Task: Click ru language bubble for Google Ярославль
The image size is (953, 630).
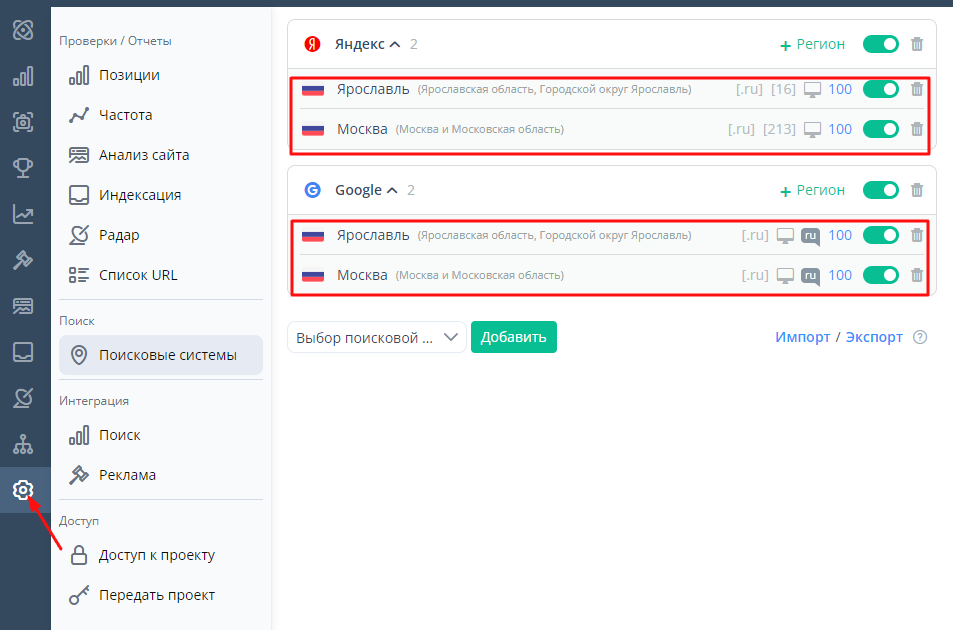Action: [810, 236]
